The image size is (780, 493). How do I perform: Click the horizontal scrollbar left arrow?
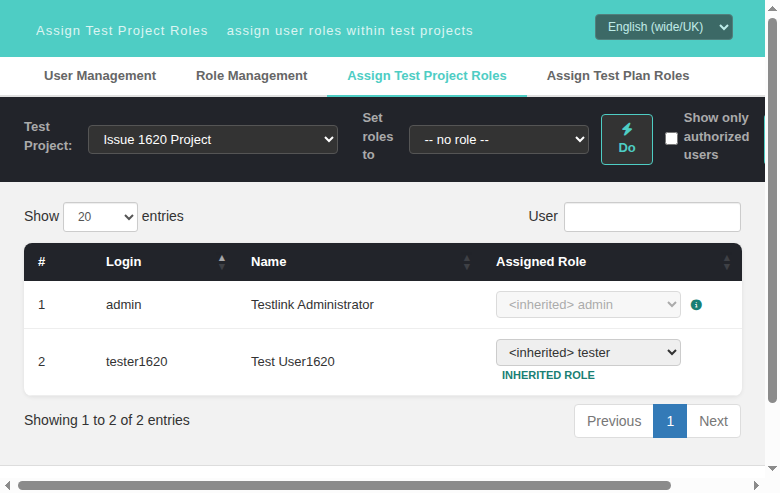[7, 486]
